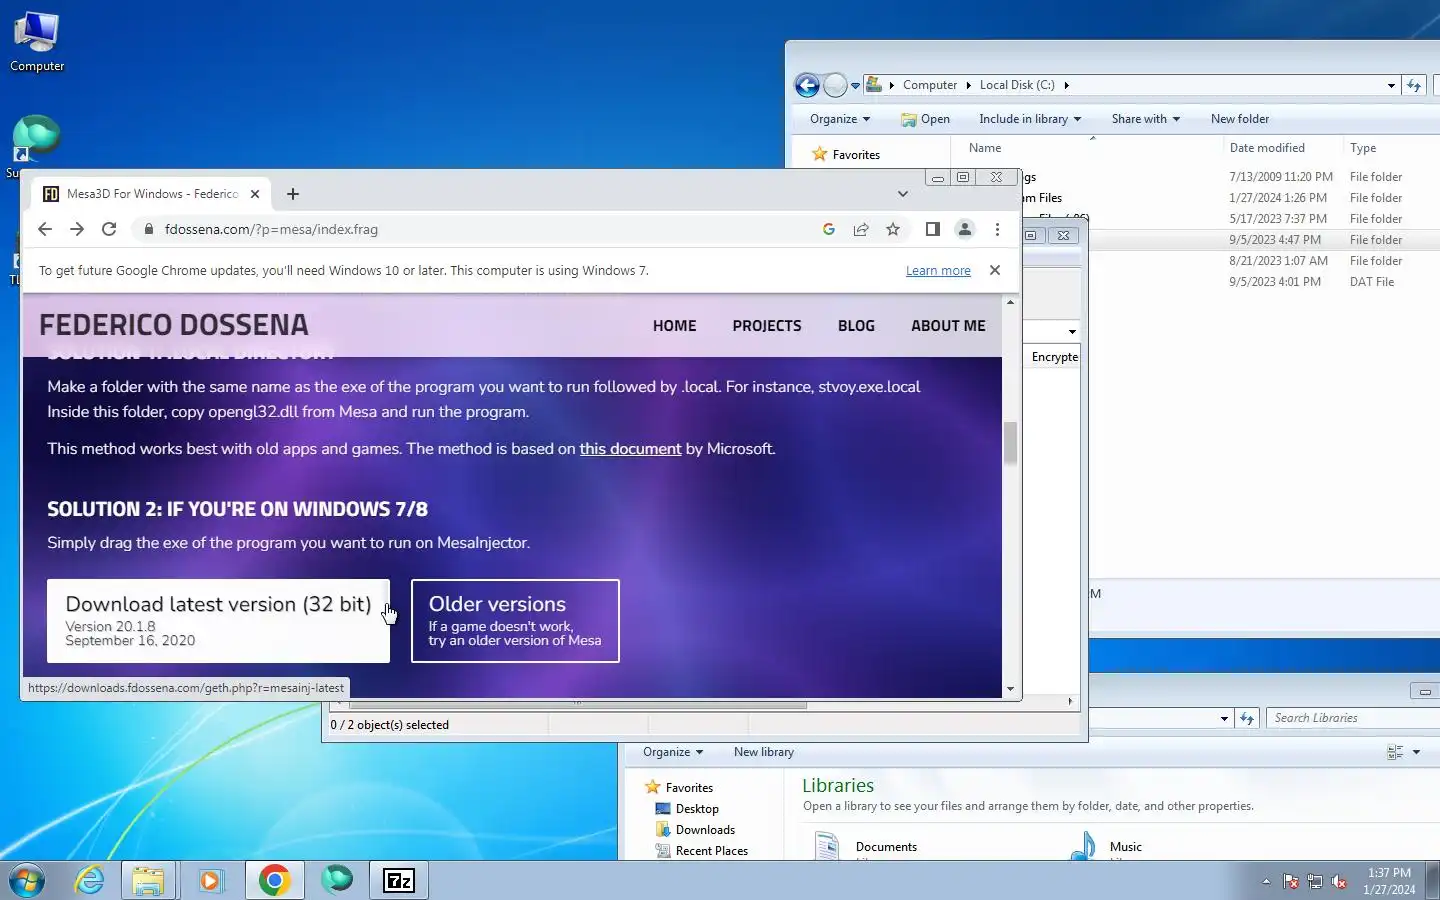Change view icon in Libraries window

tap(1395, 752)
